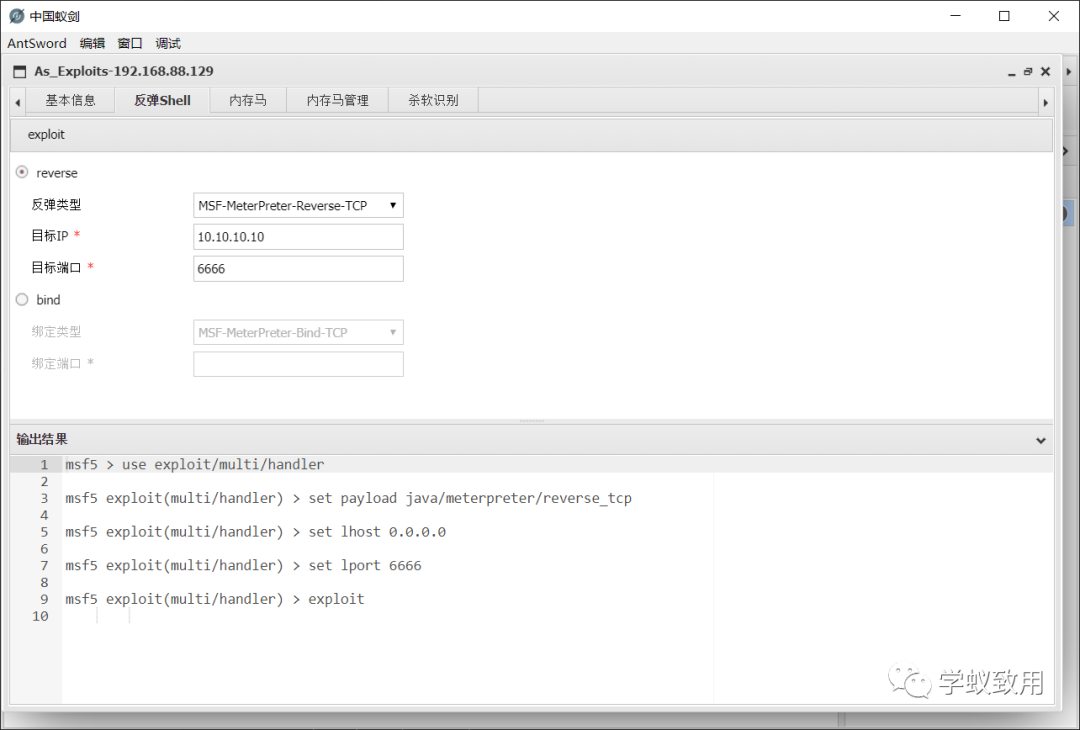Close the As_Exploits inner panel
This screenshot has width=1080, height=730.
(x=1045, y=72)
